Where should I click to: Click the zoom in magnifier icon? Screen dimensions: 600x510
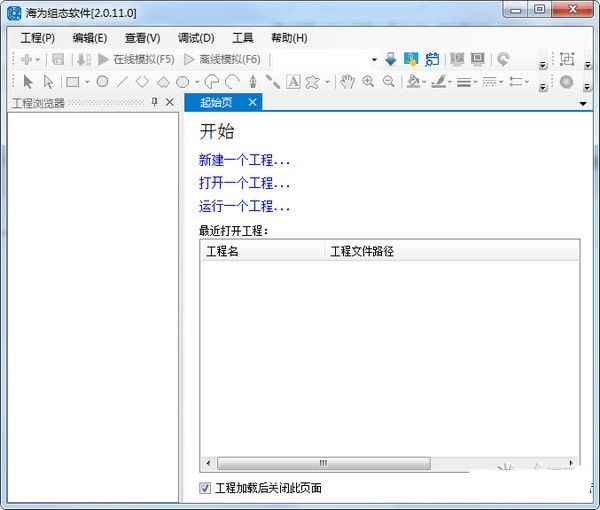point(368,81)
